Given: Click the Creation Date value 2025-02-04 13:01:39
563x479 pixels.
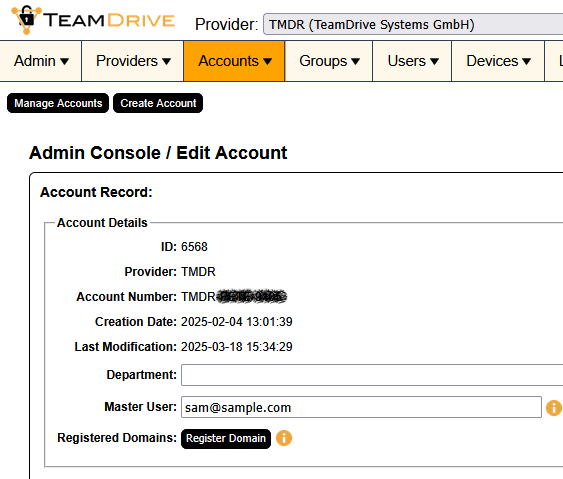Looking at the screenshot, I should [237, 322].
